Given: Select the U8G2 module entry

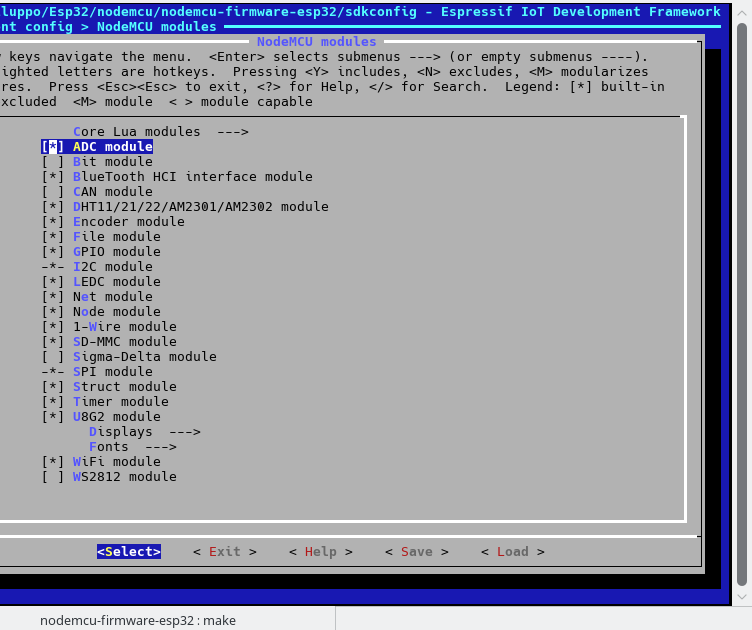Looking at the screenshot, I should 116,417.
